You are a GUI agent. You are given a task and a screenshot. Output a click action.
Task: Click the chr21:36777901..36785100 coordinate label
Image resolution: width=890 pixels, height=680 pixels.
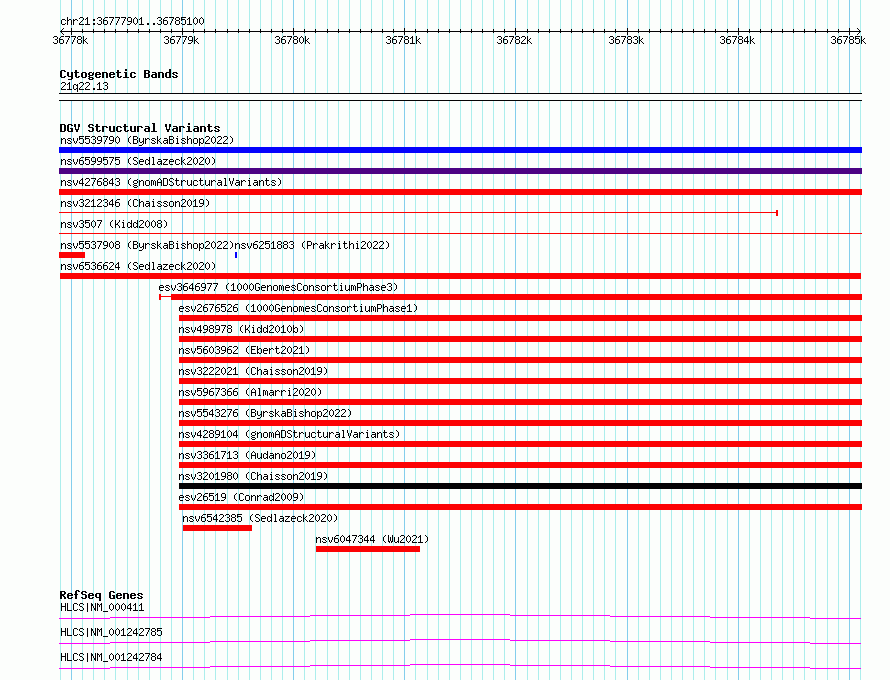coord(132,22)
